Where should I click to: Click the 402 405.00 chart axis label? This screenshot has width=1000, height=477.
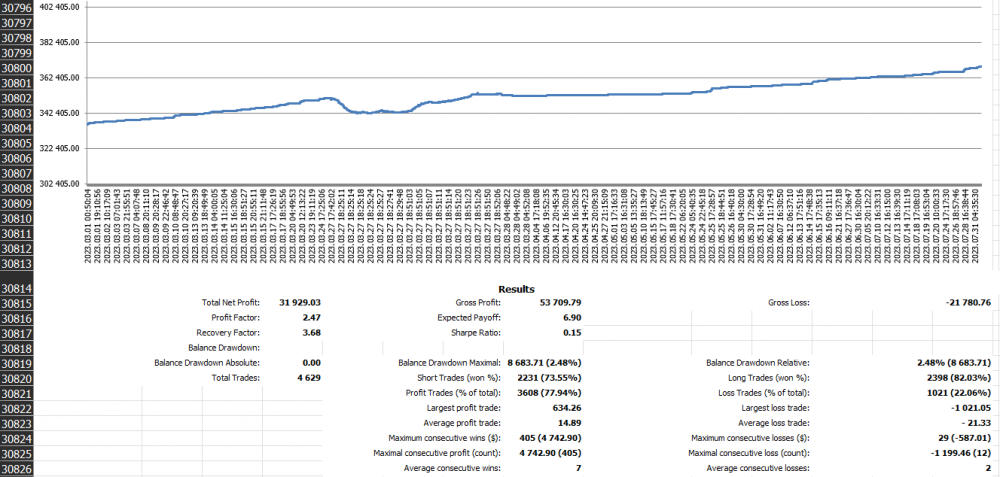59,7
